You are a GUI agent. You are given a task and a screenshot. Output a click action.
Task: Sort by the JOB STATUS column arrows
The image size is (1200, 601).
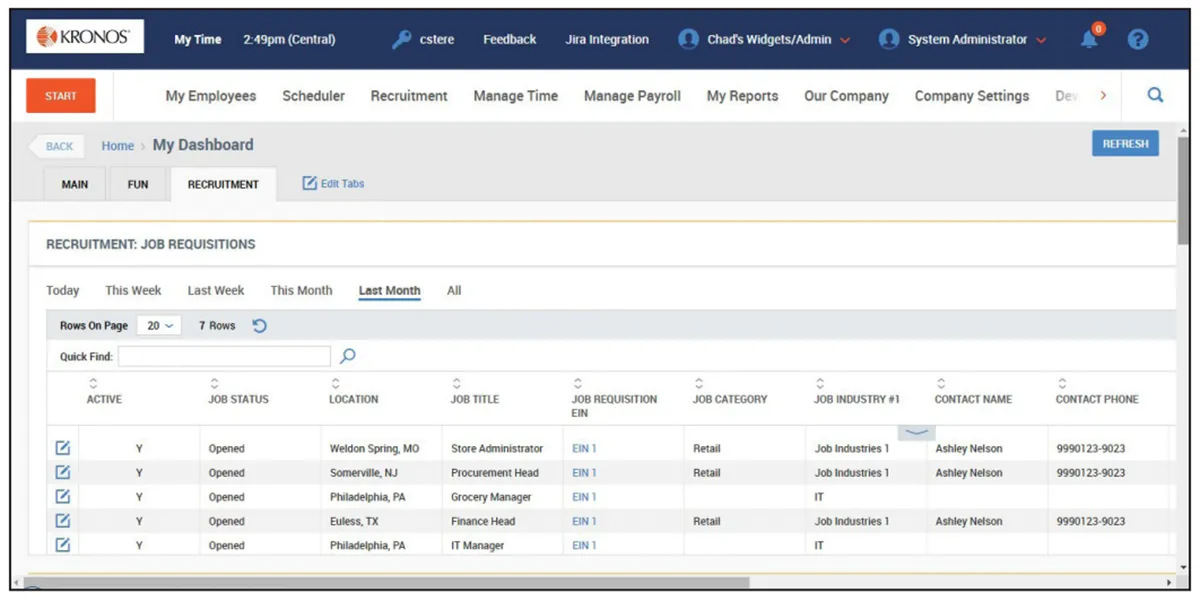click(214, 383)
